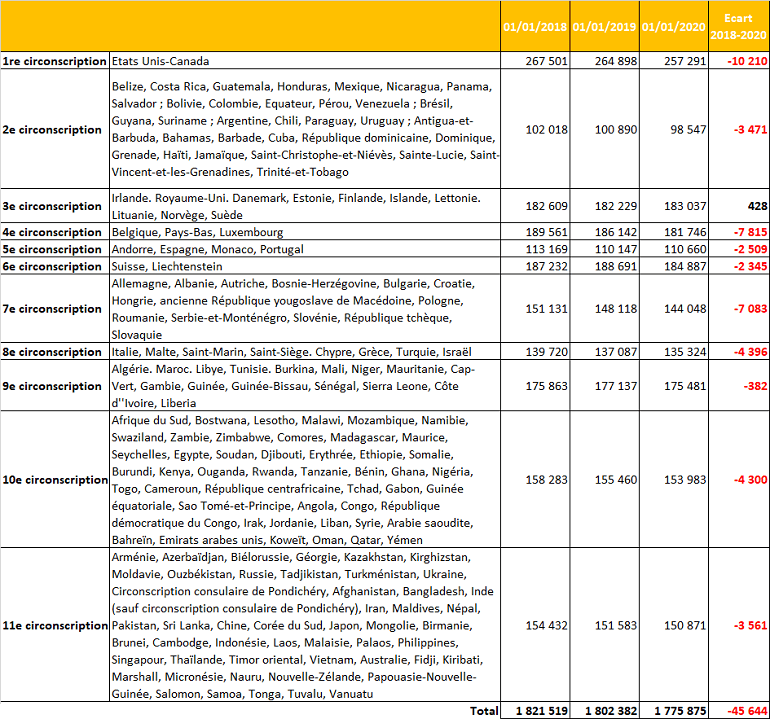Select value 264 898
Screen dimensions: 770x719
(x=616, y=61)
